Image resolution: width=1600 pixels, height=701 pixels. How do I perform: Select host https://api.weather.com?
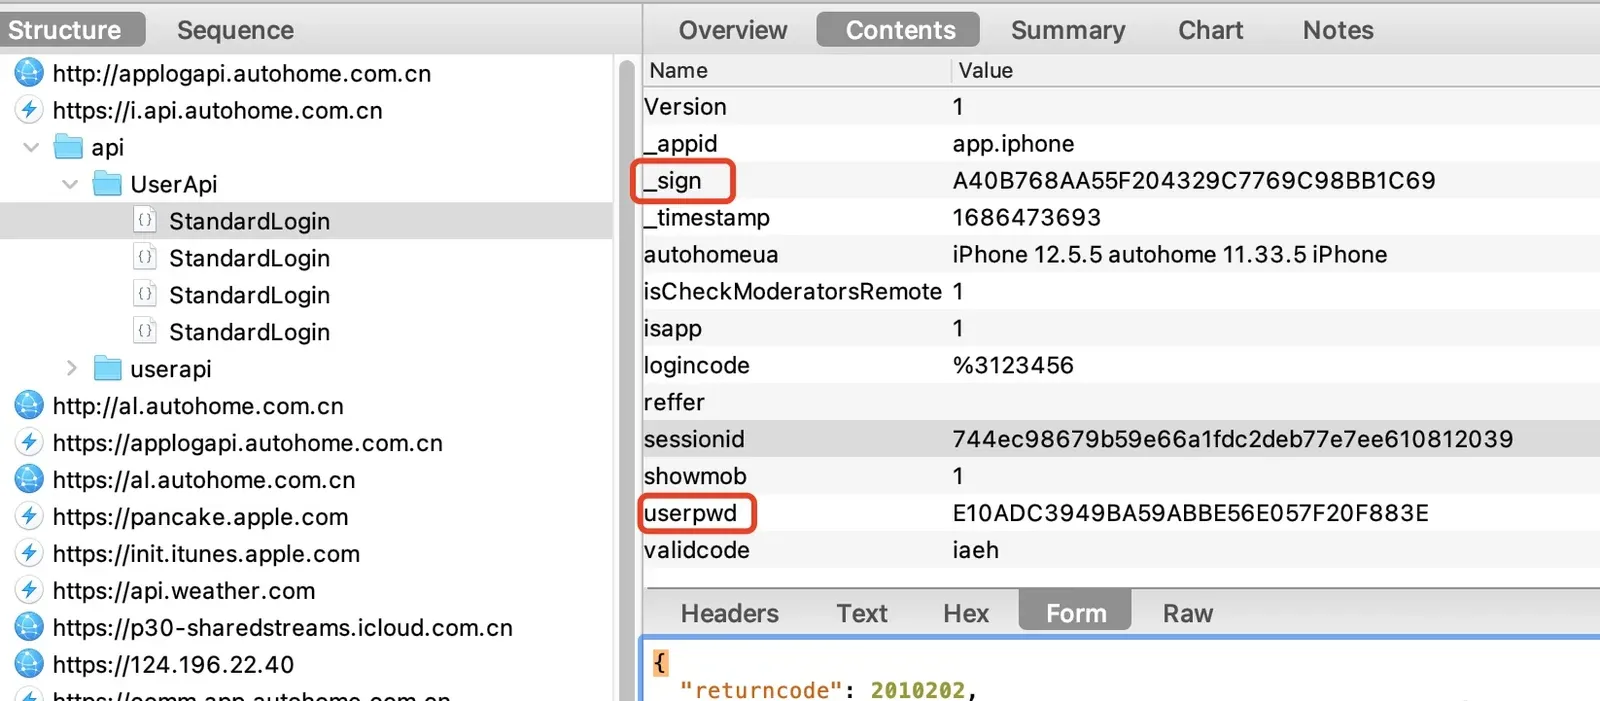(184, 591)
